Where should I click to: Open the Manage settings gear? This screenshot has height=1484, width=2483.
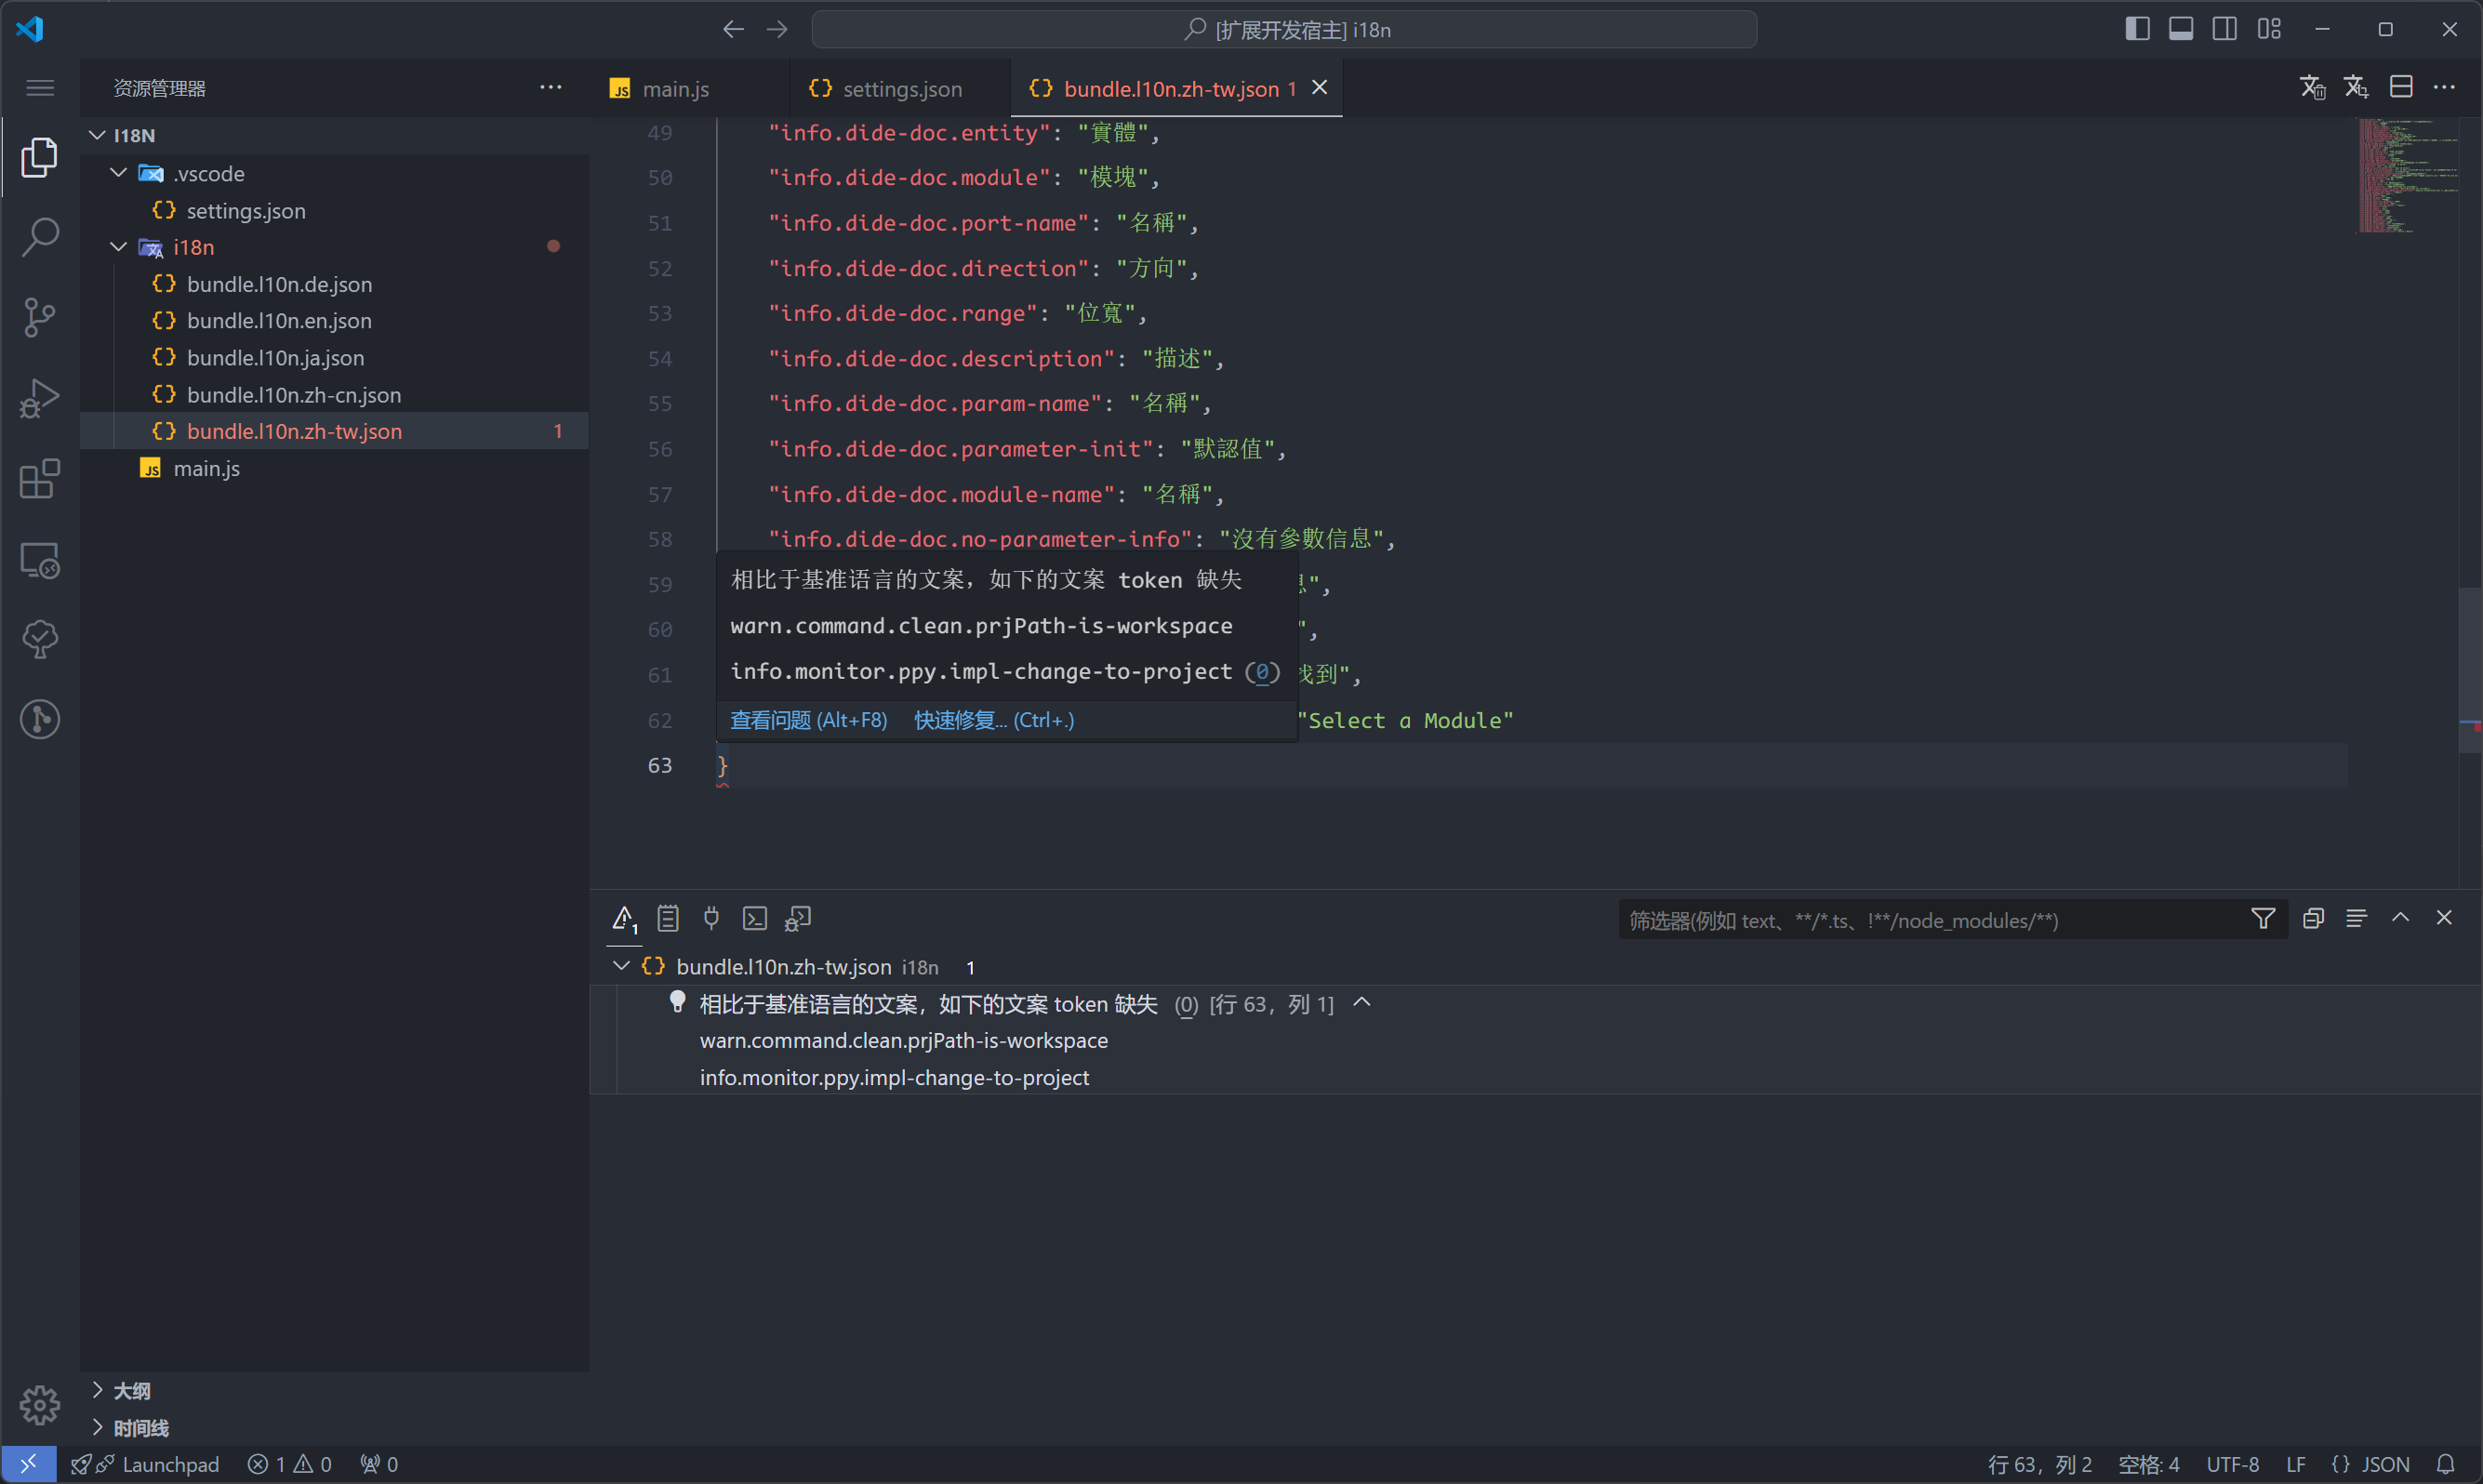click(x=39, y=1405)
